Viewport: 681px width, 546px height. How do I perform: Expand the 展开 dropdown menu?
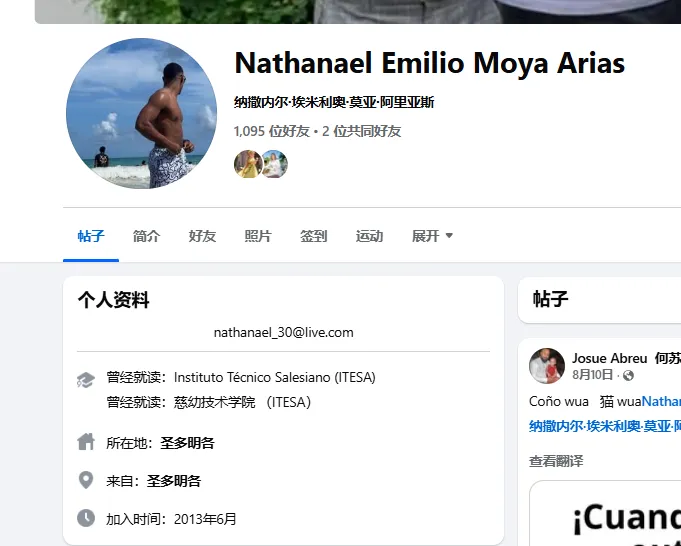pyautogui.click(x=432, y=236)
